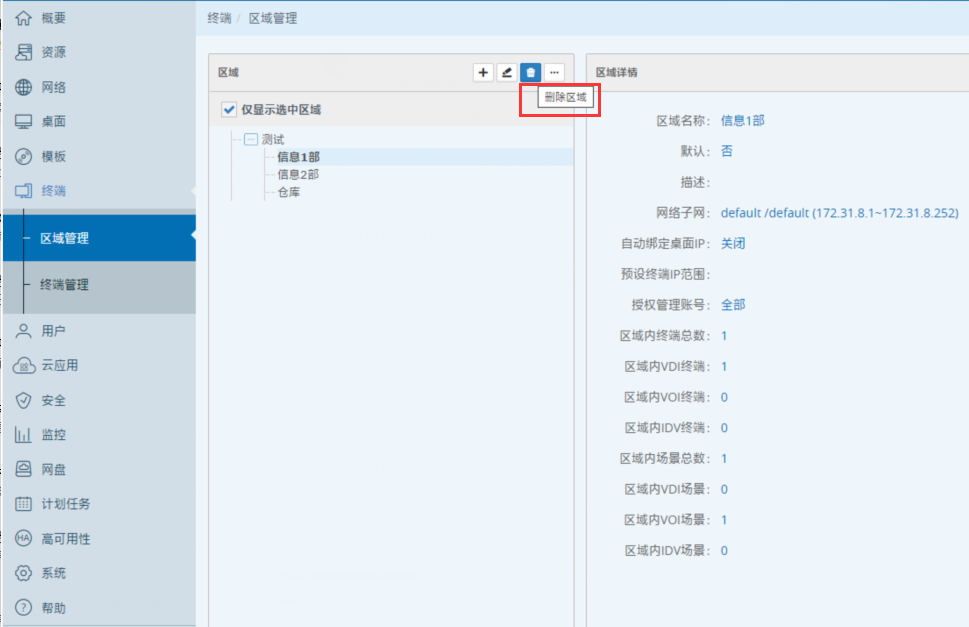Open 模板 disc icon in sidebar

pos(24,156)
